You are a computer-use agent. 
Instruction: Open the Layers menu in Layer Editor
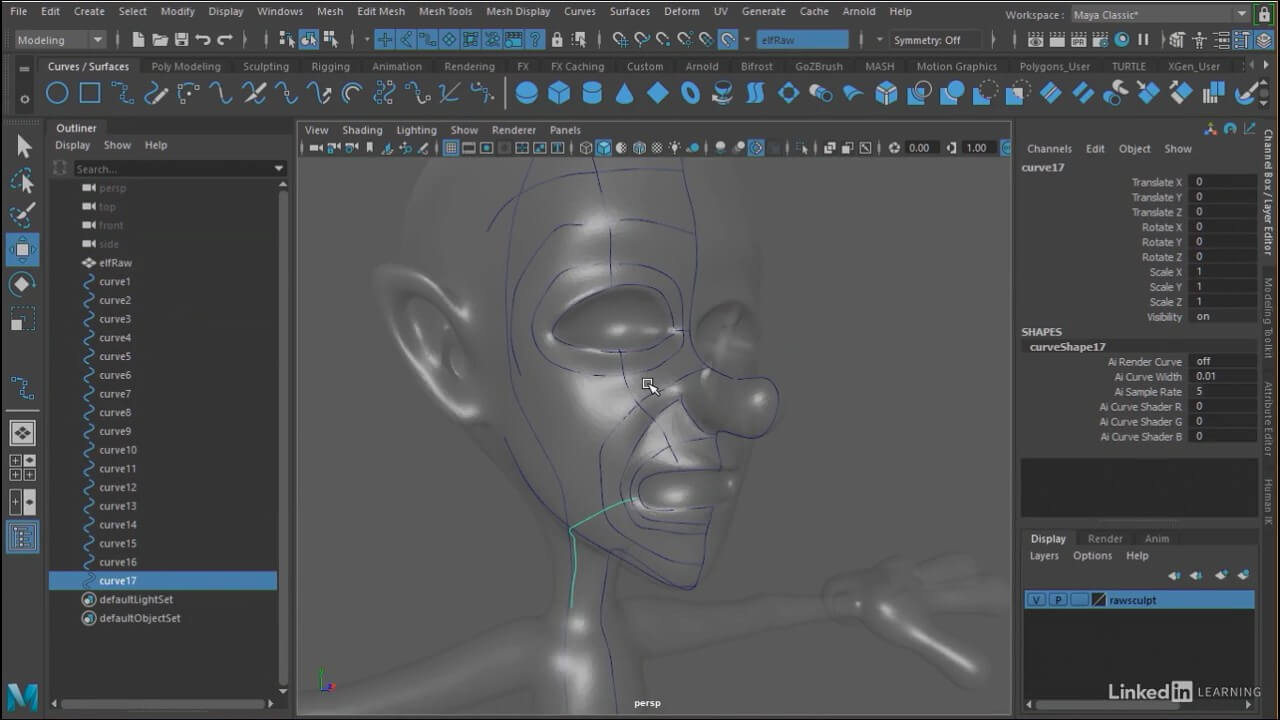(1044, 556)
